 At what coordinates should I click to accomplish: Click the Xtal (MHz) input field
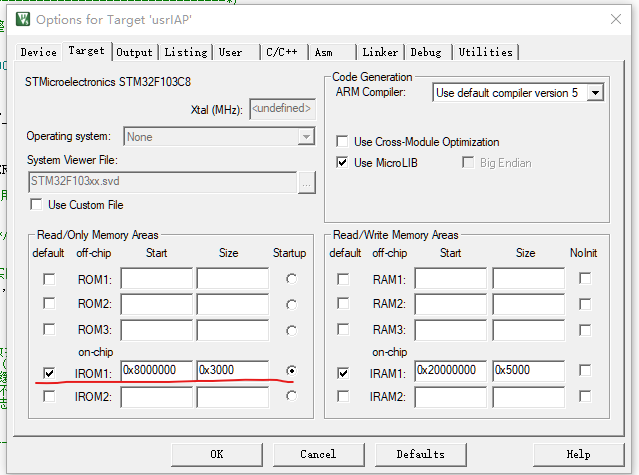282,109
